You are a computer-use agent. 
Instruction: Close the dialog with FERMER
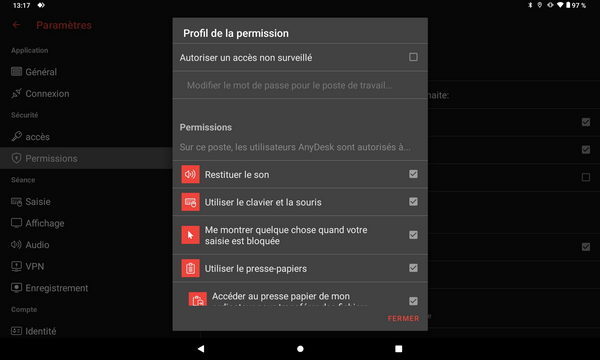point(403,318)
